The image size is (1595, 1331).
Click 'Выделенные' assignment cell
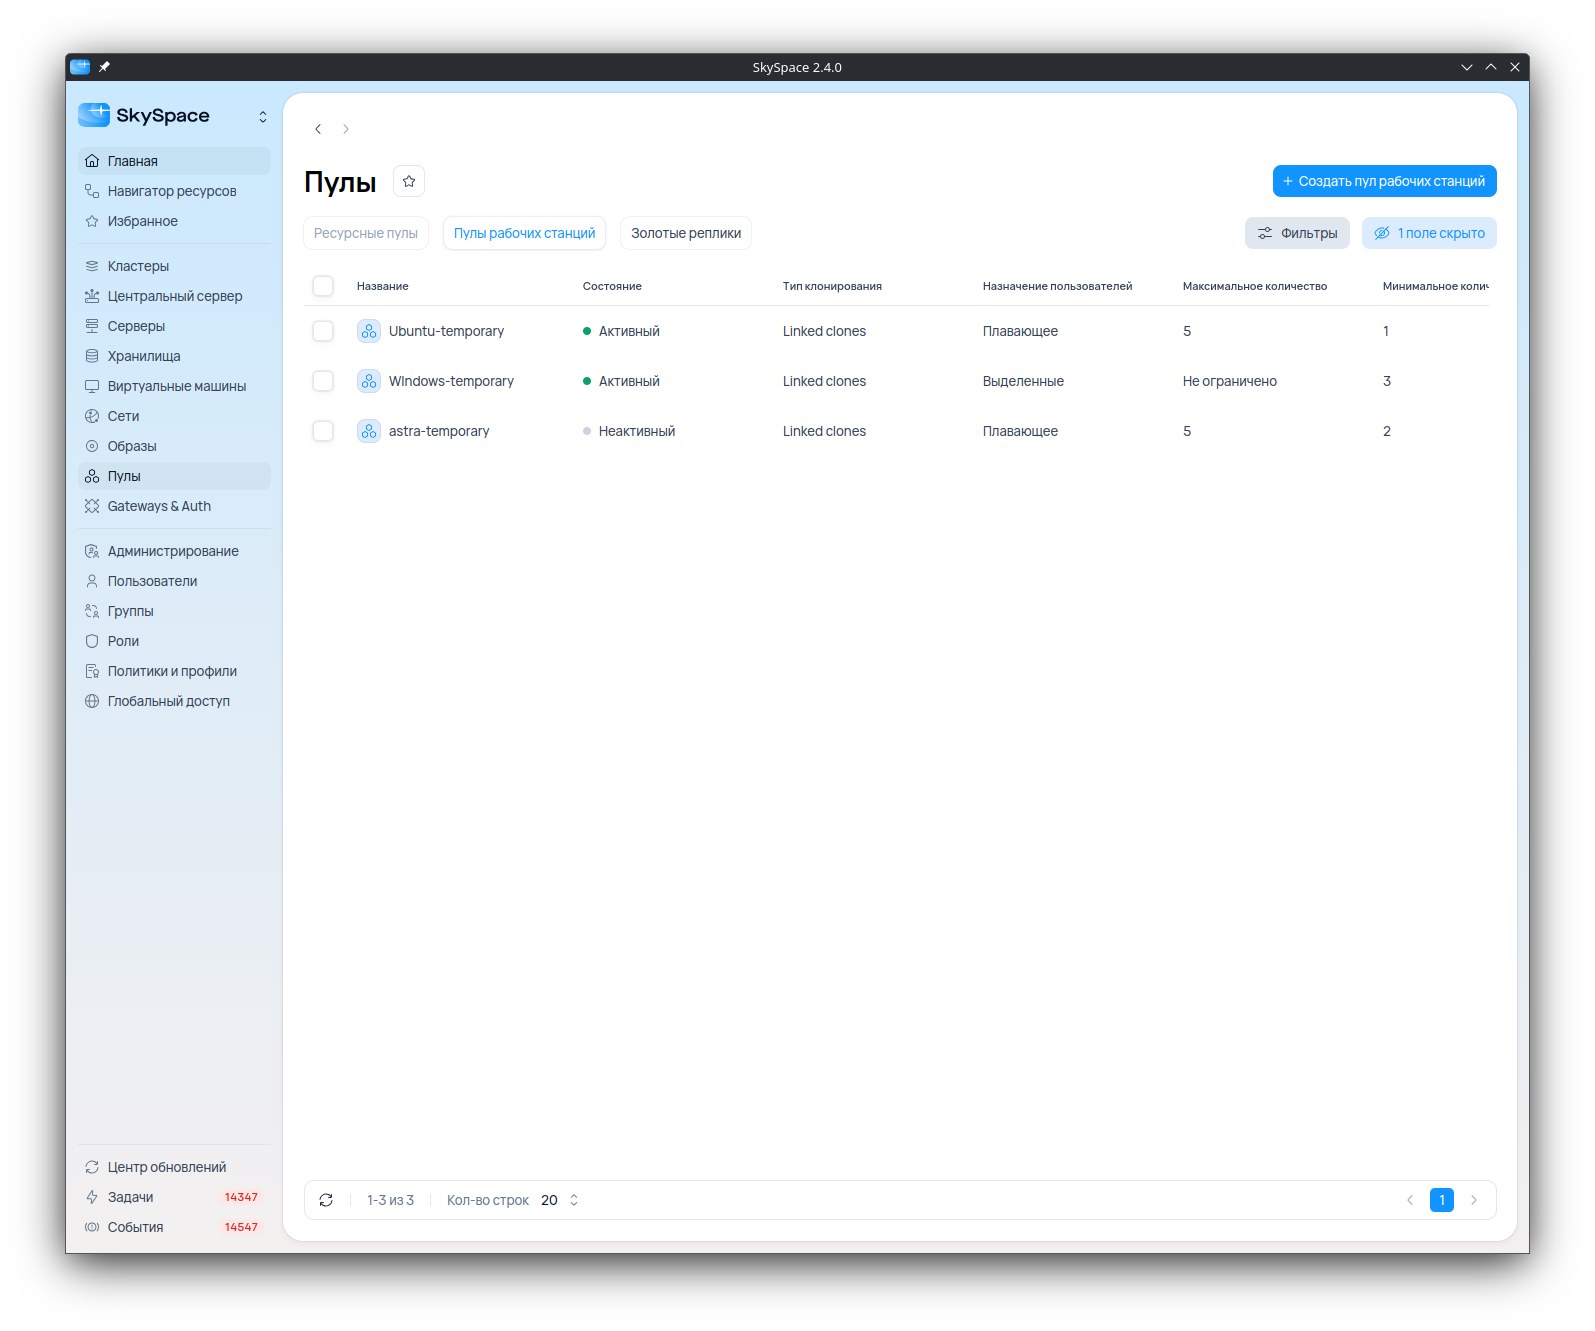(1023, 381)
